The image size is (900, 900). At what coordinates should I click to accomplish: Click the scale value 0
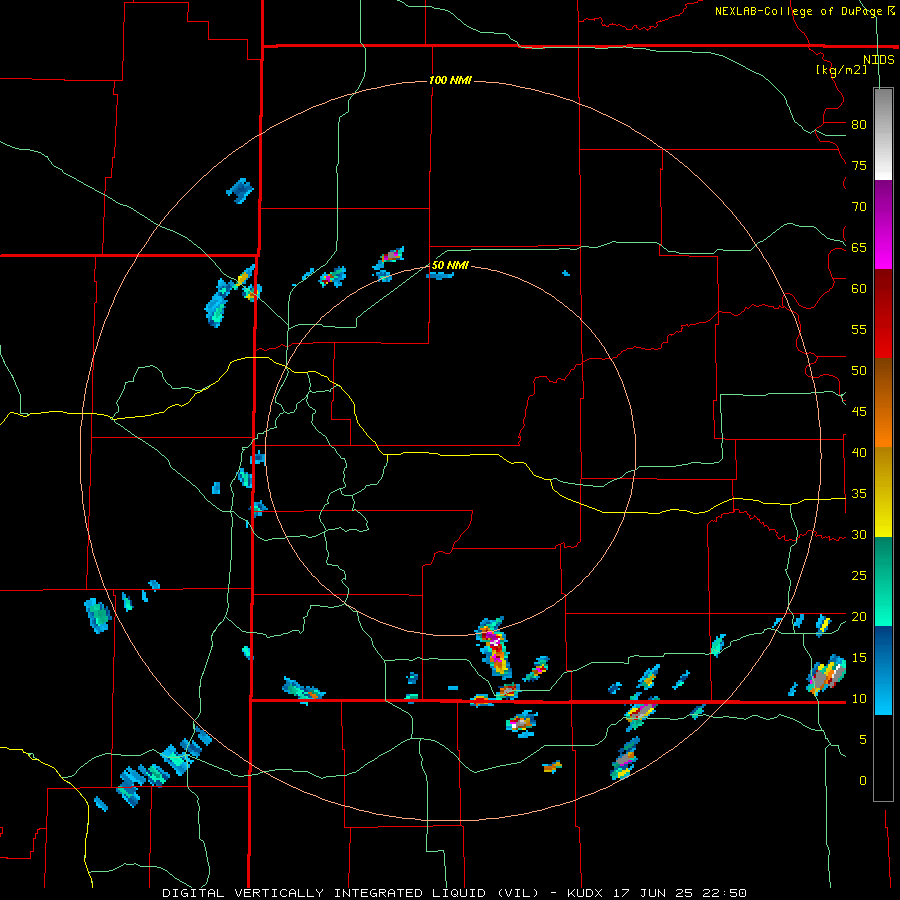(x=863, y=781)
